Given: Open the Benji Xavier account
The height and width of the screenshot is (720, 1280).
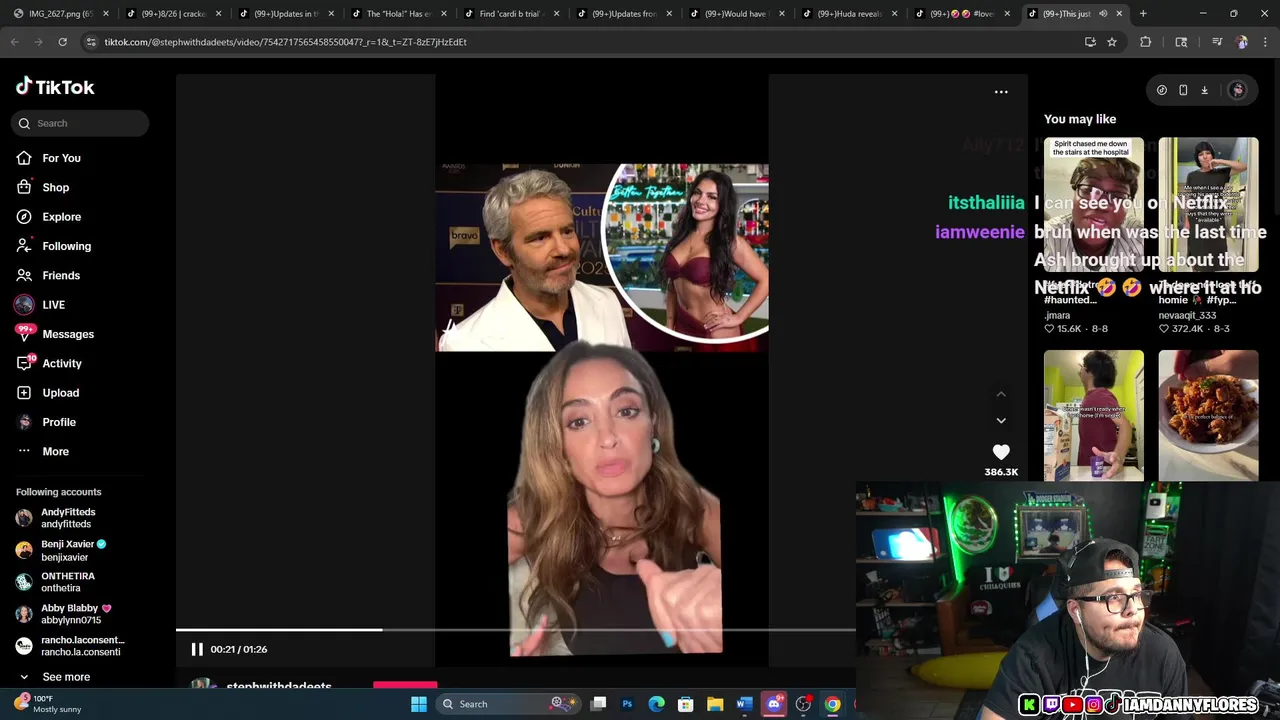Looking at the screenshot, I should [x=61, y=550].
